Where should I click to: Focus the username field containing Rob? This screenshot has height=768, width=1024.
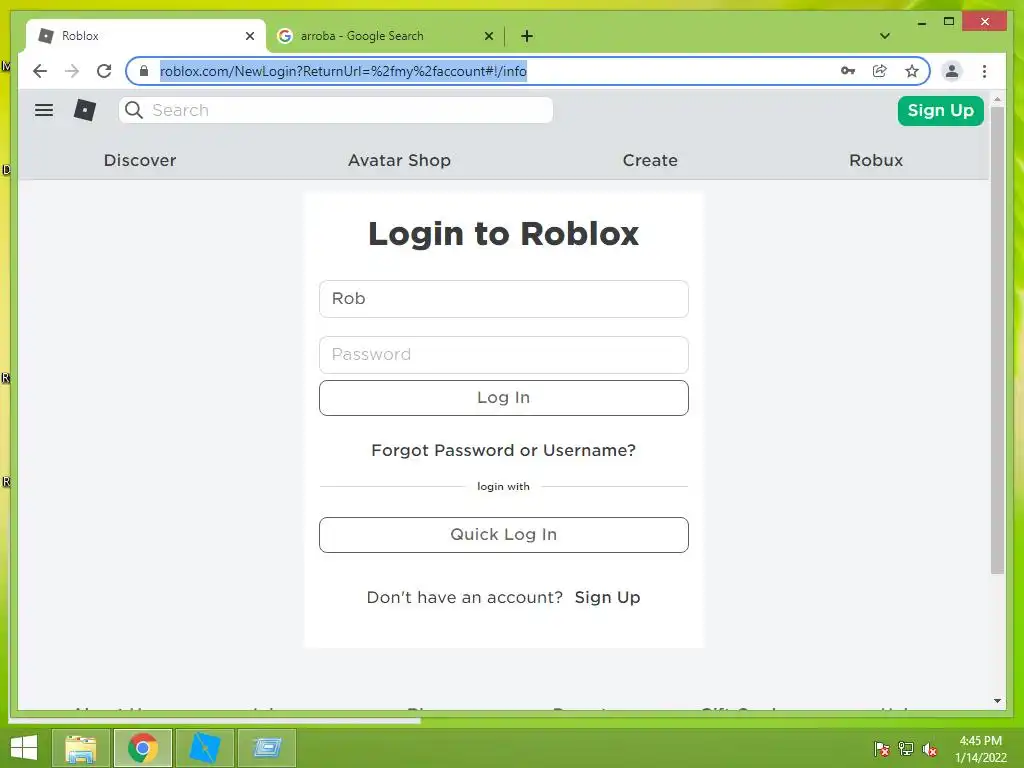[504, 299]
